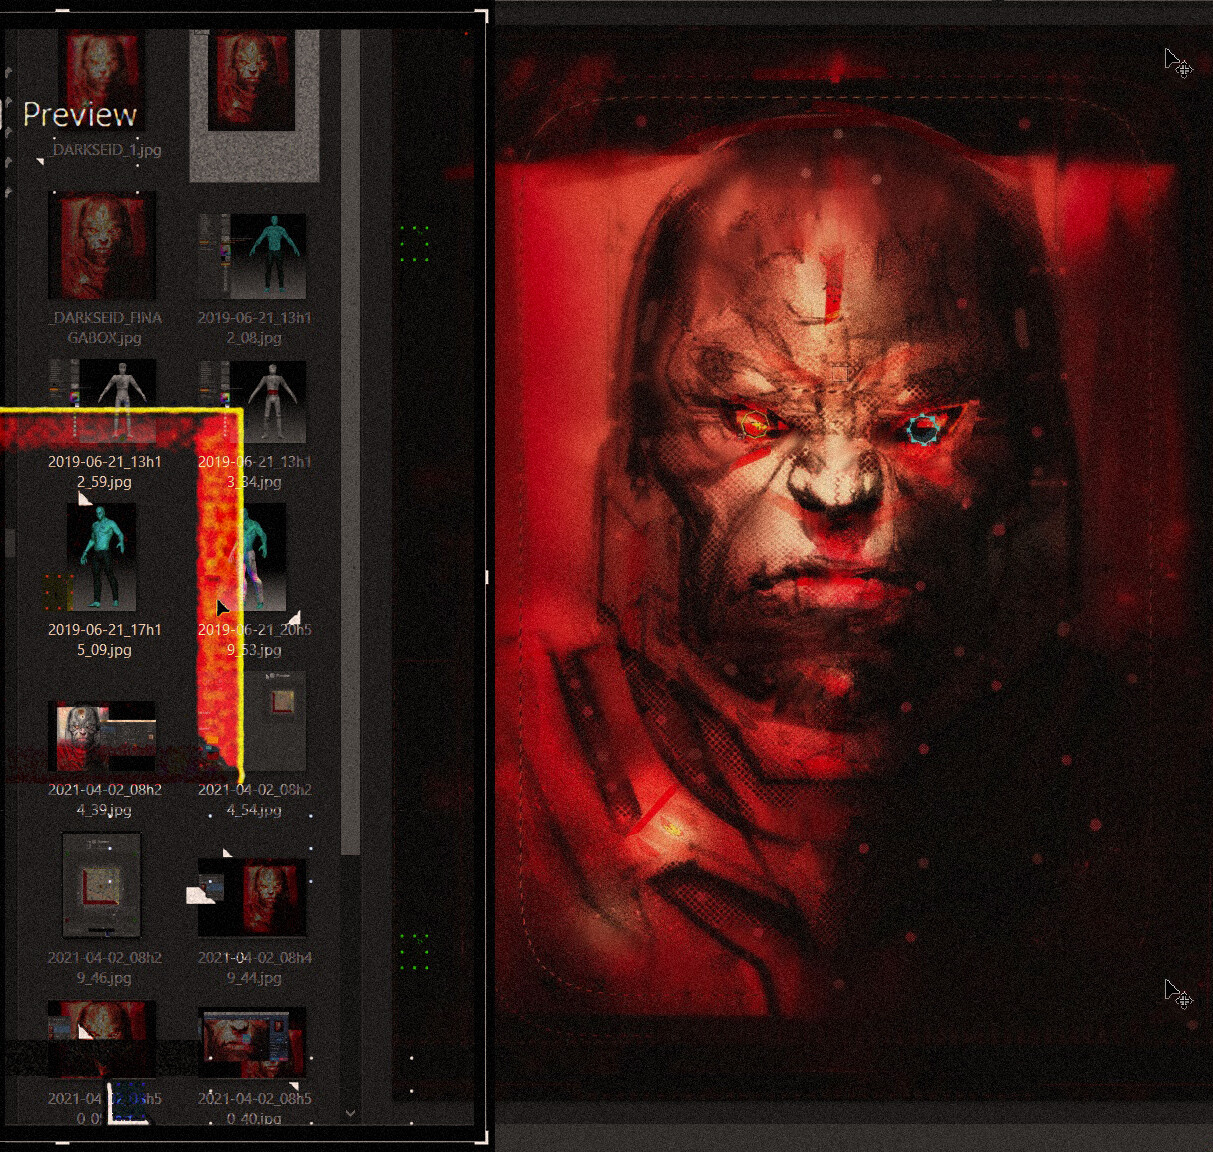Click the file name 2019-06-21_13h12_08.jpg
This screenshot has width=1213, height=1152.
tap(254, 327)
